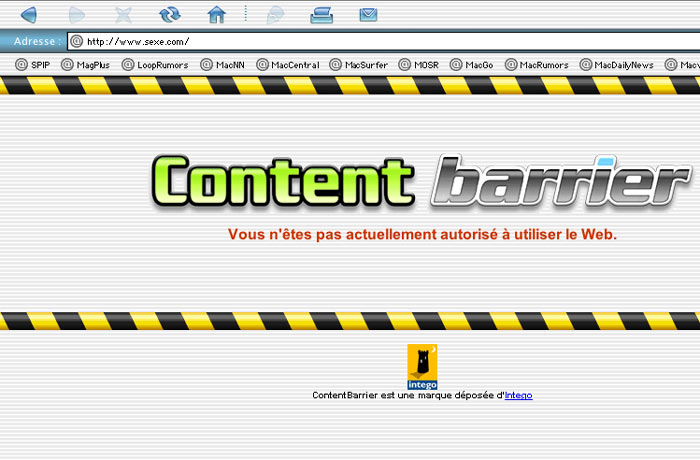This screenshot has width=700, height=460.
Task: Click the @ icon in address field
Action: (77, 42)
